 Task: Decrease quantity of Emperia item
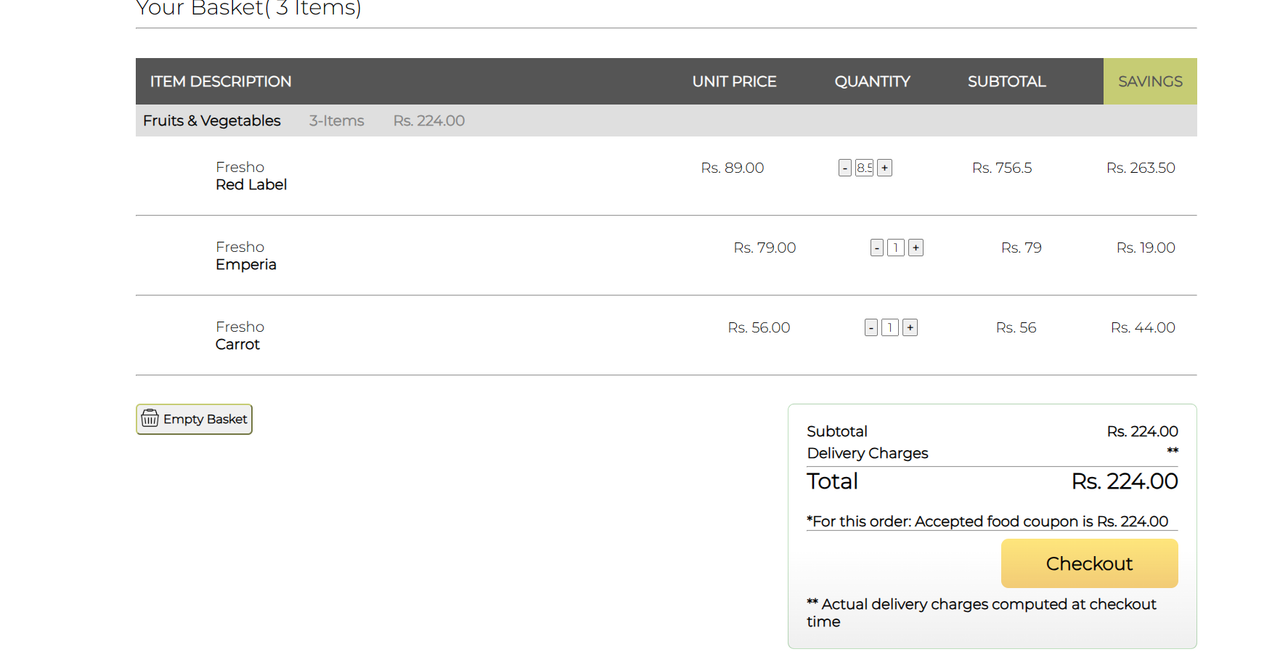pyautogui.click(x=877, y=248)
